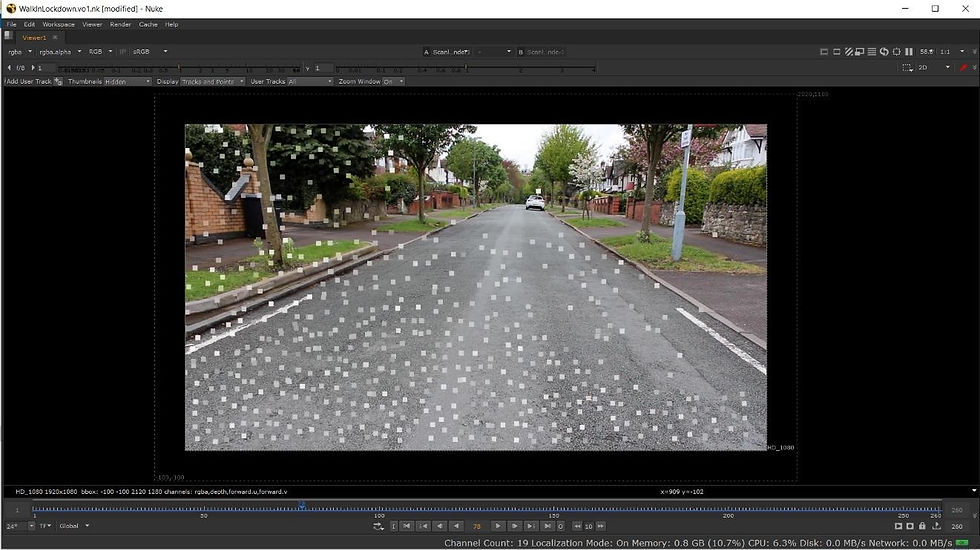This screenshot has height=550, width=980.
Task: Toggle the region of interest crosshair icon
Action: click(897, 52)
